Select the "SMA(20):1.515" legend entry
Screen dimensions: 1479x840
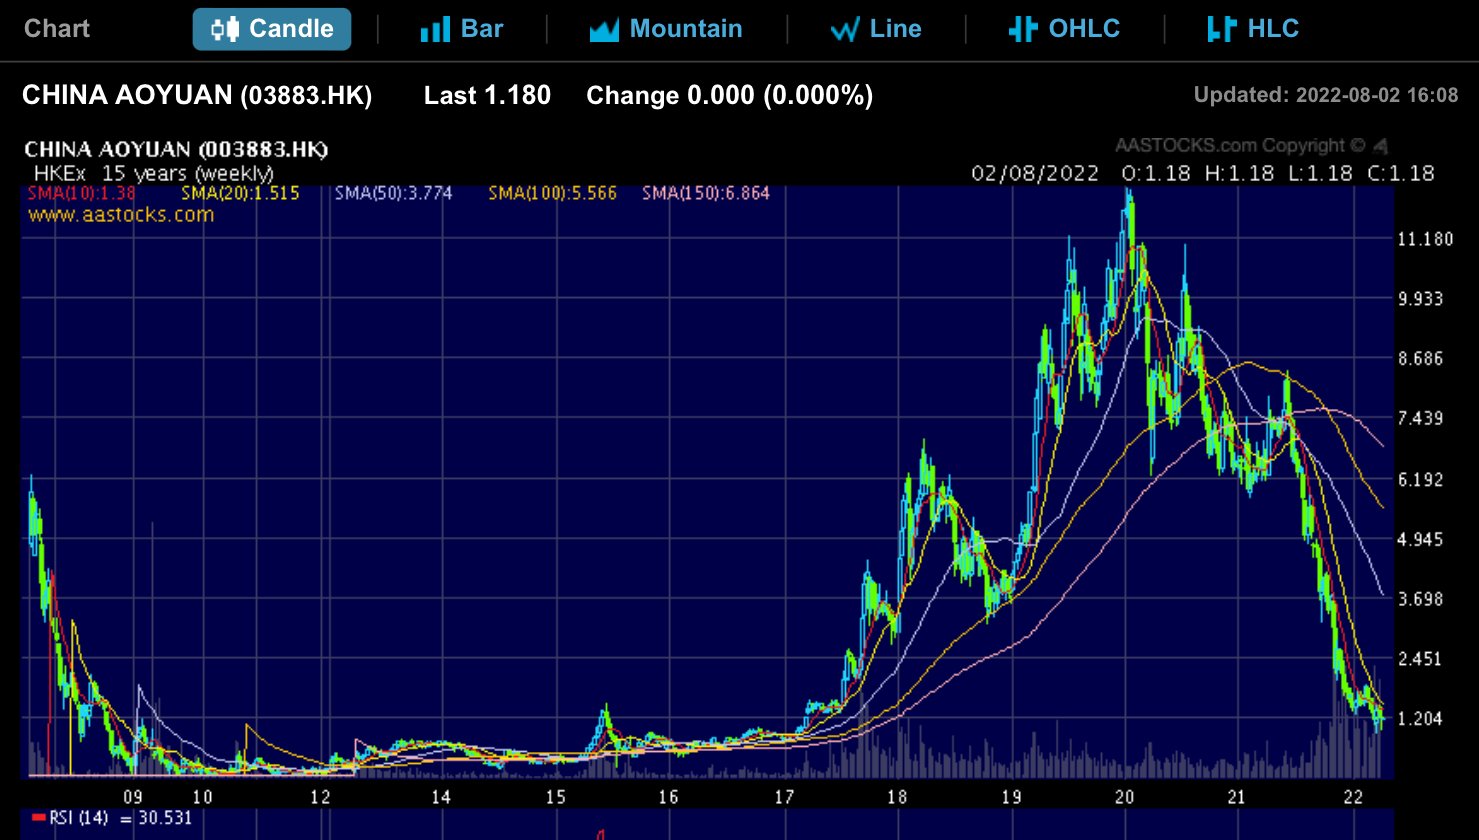240,193
